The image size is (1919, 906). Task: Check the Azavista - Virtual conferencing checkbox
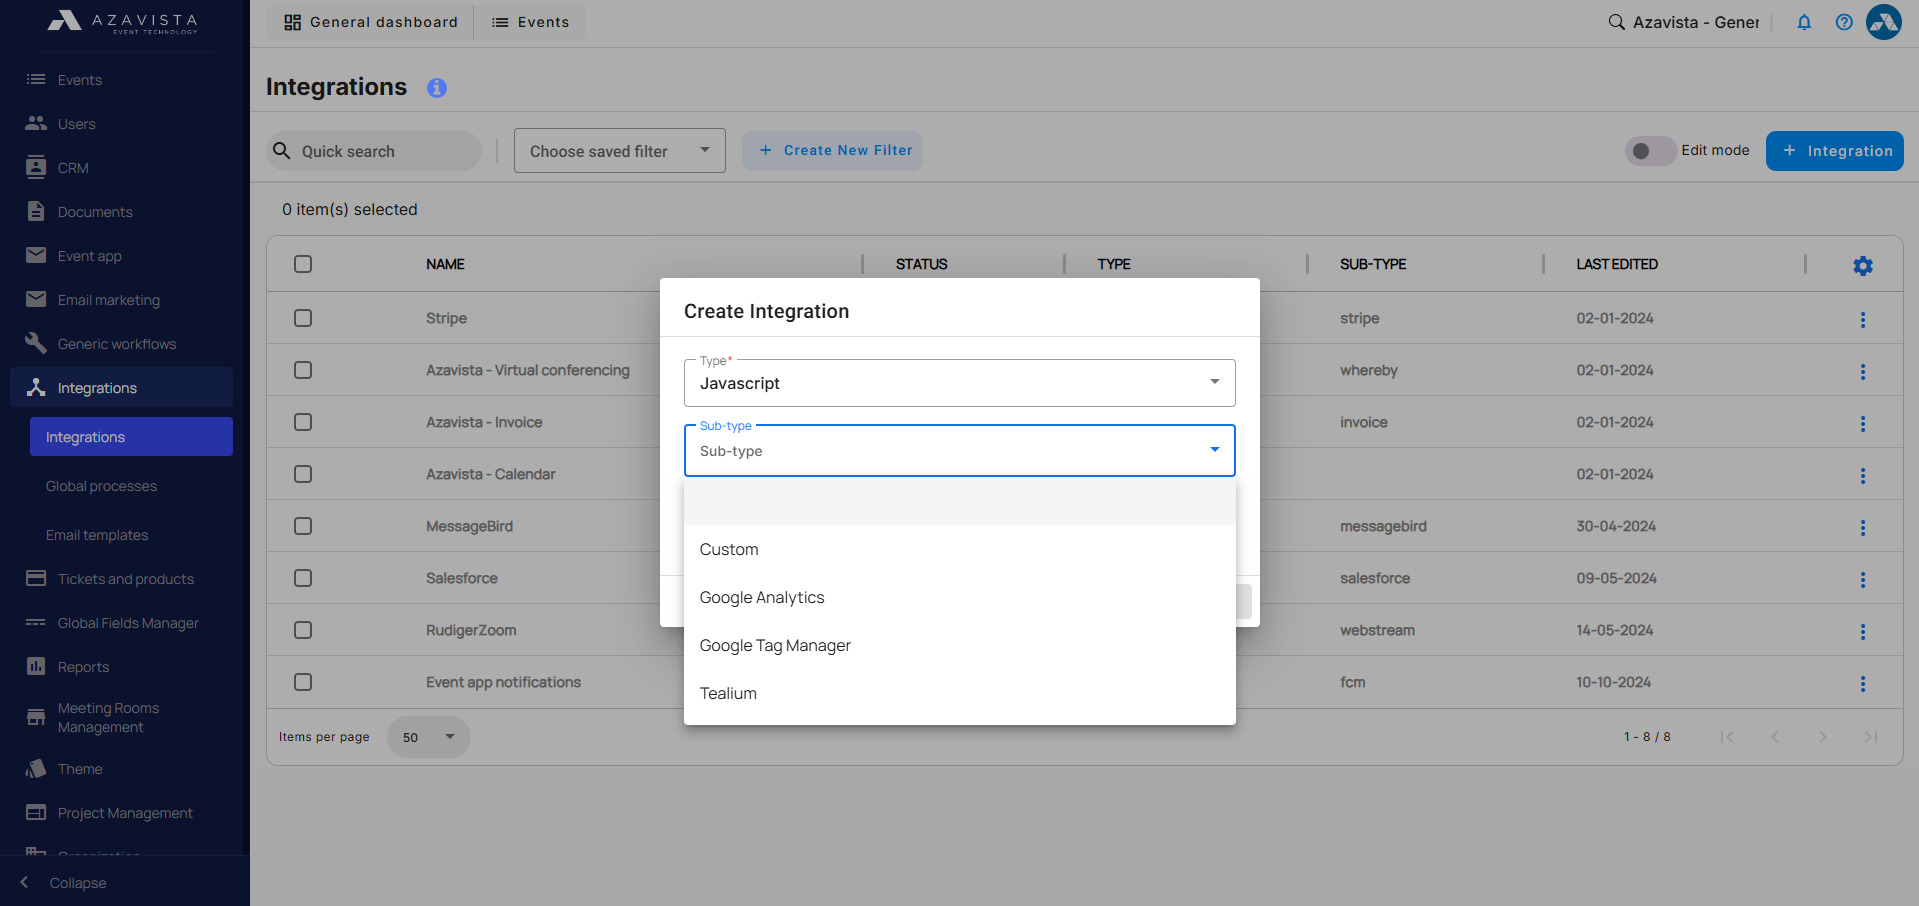pos(303,370)
